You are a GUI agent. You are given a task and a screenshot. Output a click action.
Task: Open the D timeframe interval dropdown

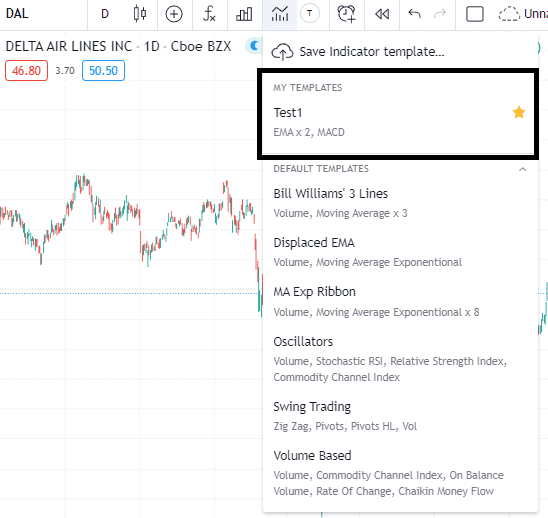coord(105,14)
